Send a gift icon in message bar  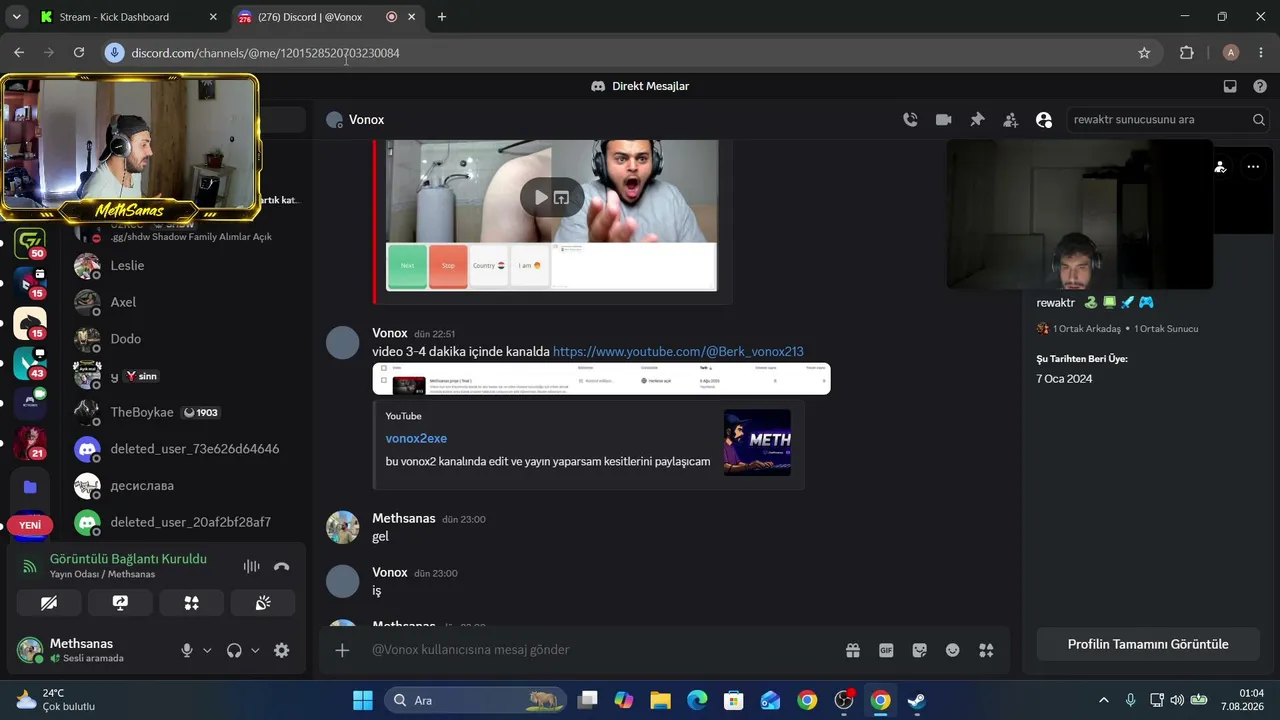click(853, 650)
